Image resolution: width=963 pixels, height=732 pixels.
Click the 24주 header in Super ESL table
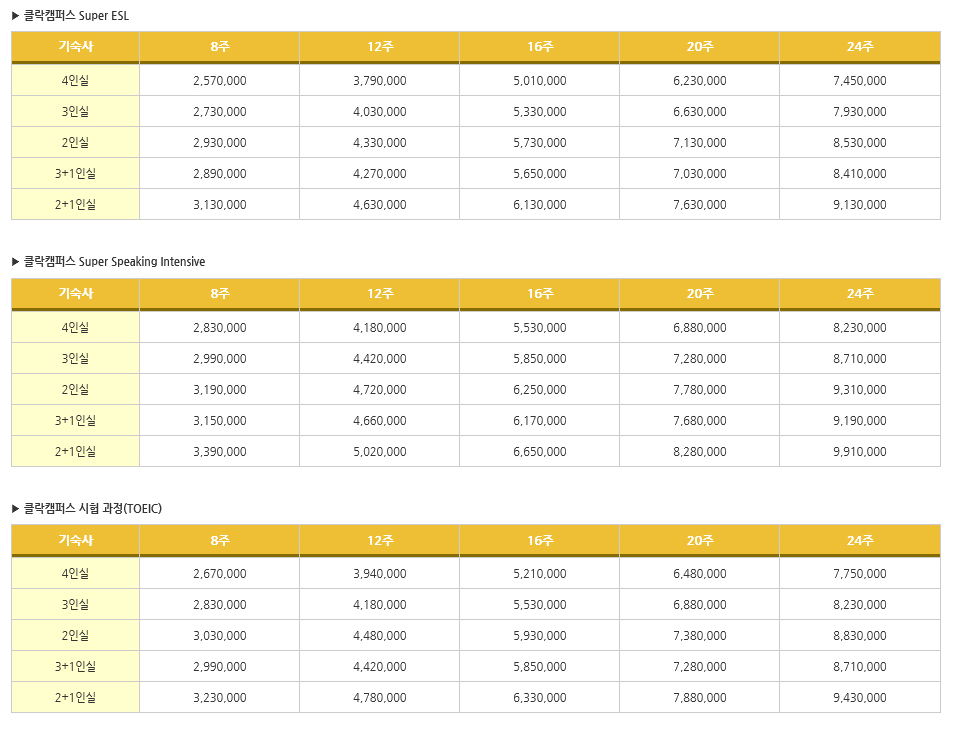click(860, 47)
